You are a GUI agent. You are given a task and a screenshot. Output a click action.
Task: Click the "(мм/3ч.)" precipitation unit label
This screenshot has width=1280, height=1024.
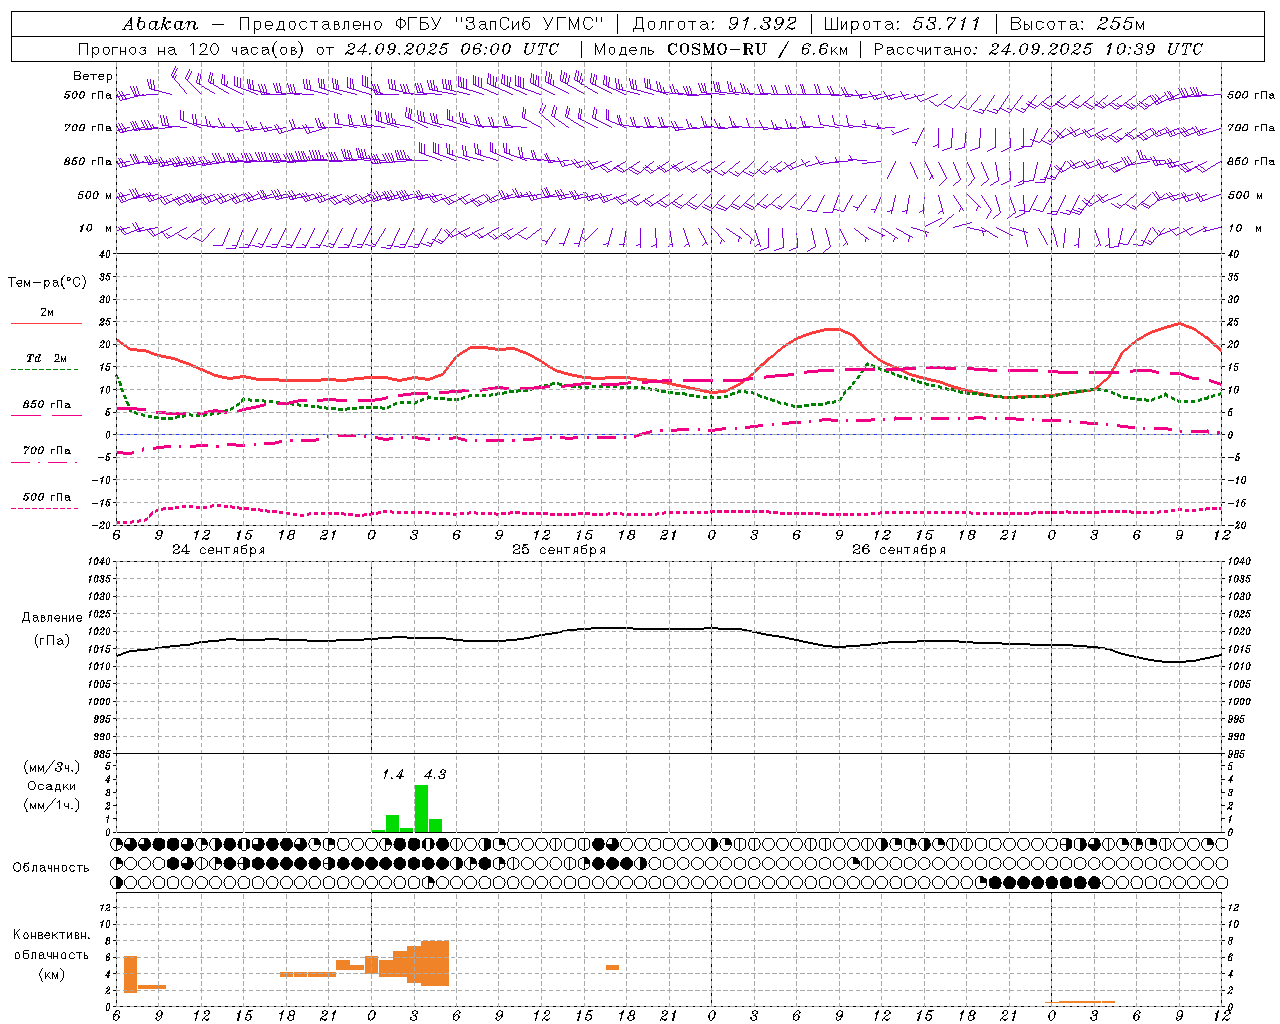coord(52,767)
